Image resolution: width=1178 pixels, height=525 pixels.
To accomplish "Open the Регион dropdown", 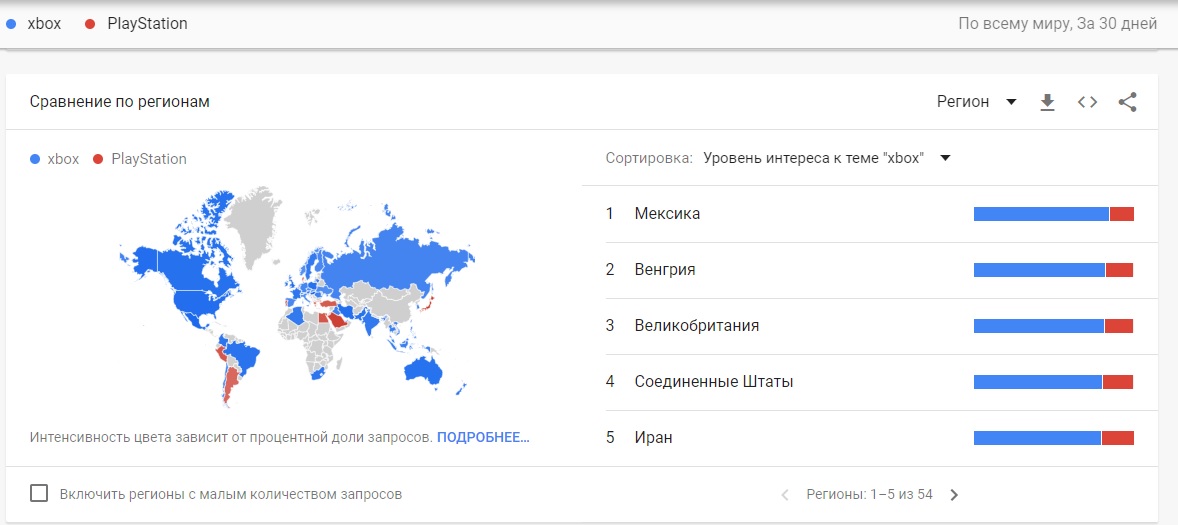I will point(976,102).
